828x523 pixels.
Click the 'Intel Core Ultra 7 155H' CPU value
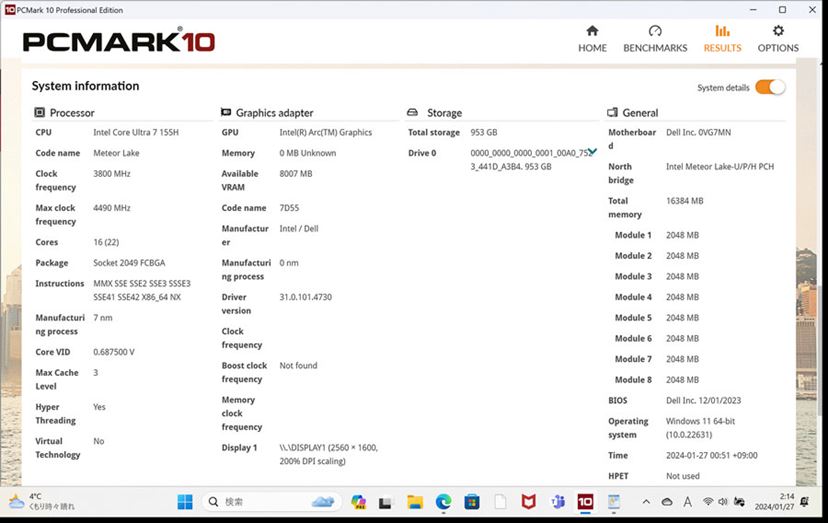[x=136, y=133]
